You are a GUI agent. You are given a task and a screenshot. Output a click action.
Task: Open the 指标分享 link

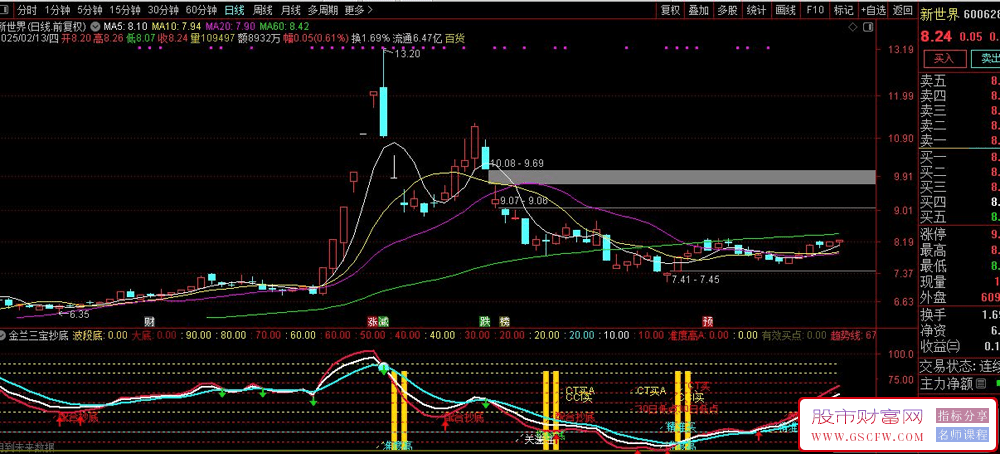click(962, 416)
